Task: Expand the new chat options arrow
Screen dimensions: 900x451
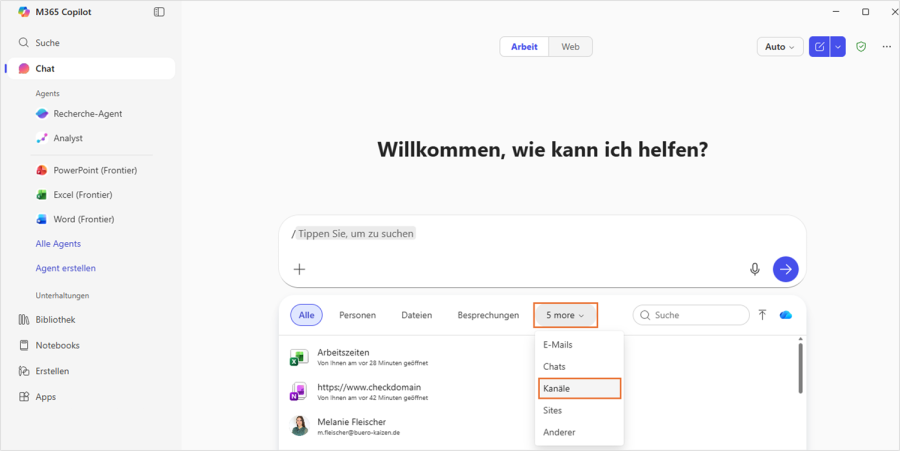Action: tap(838, 47)
